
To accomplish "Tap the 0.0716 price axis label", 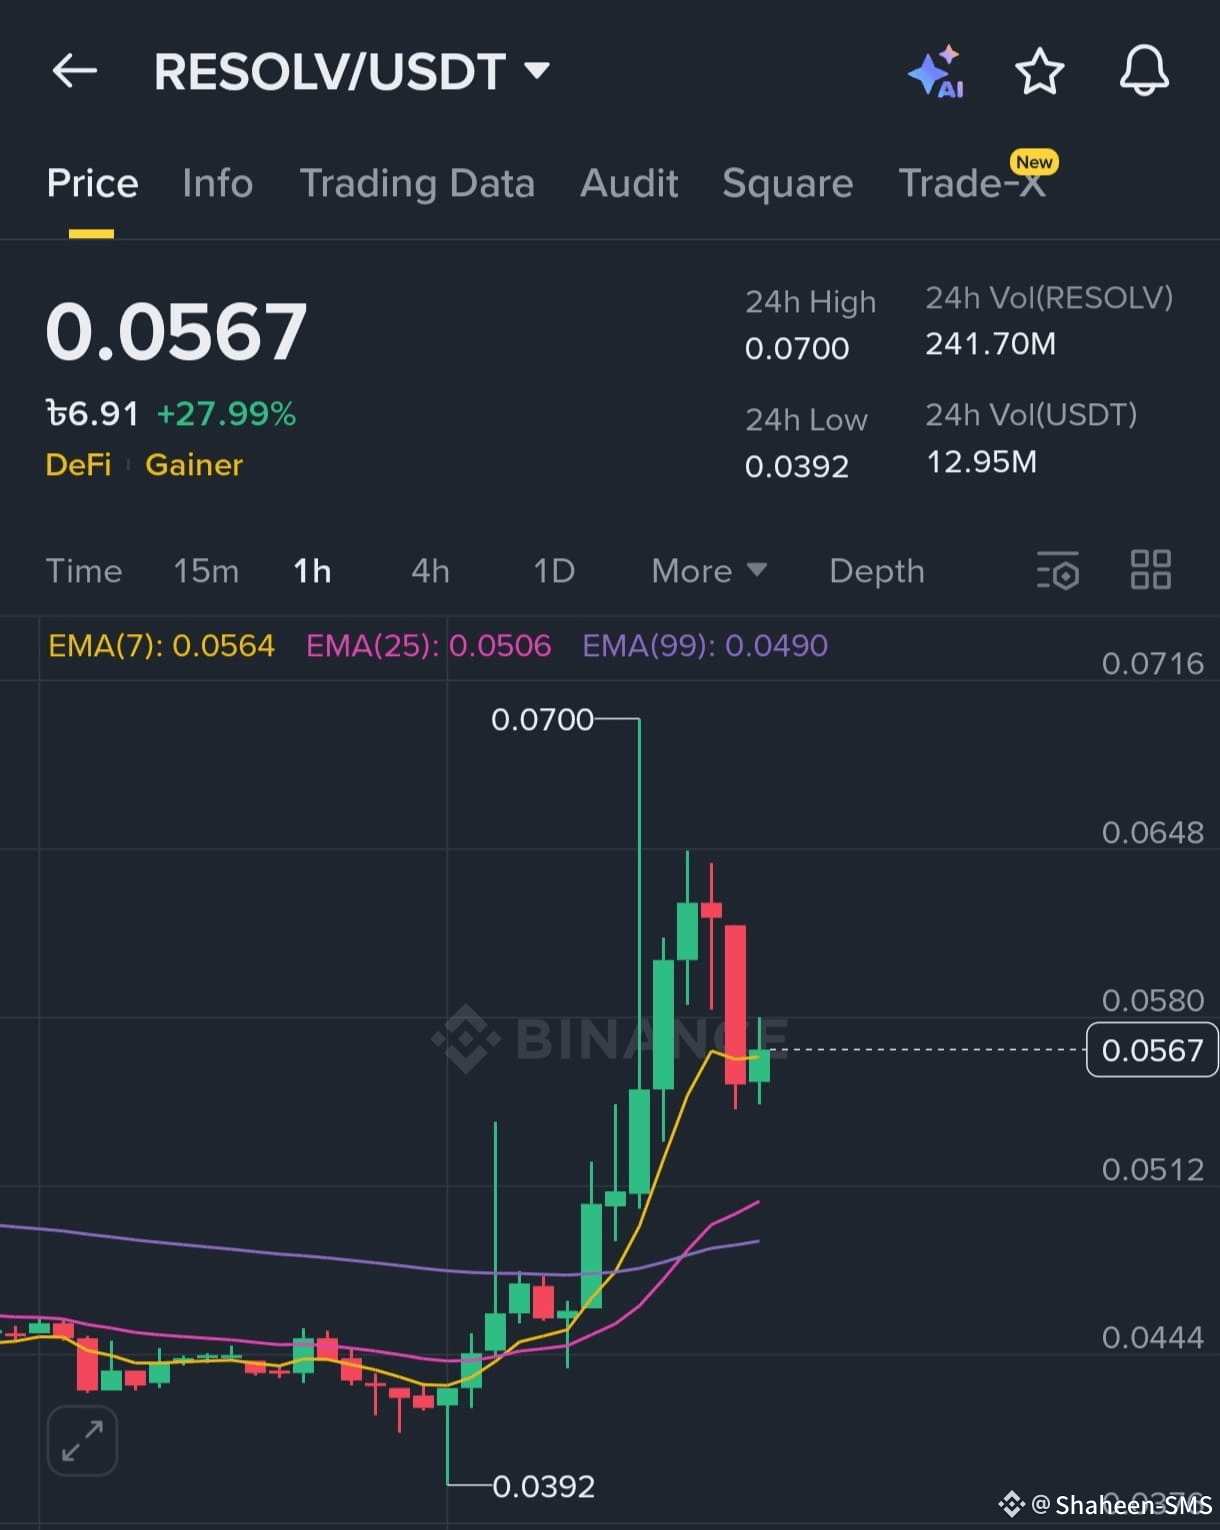I will coord(1152,664).
